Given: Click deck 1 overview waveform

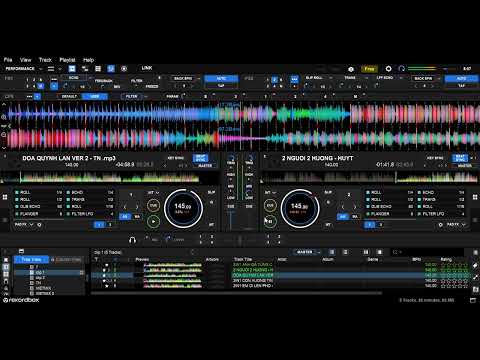Looking at the screenshot, I should click(110, 177).
